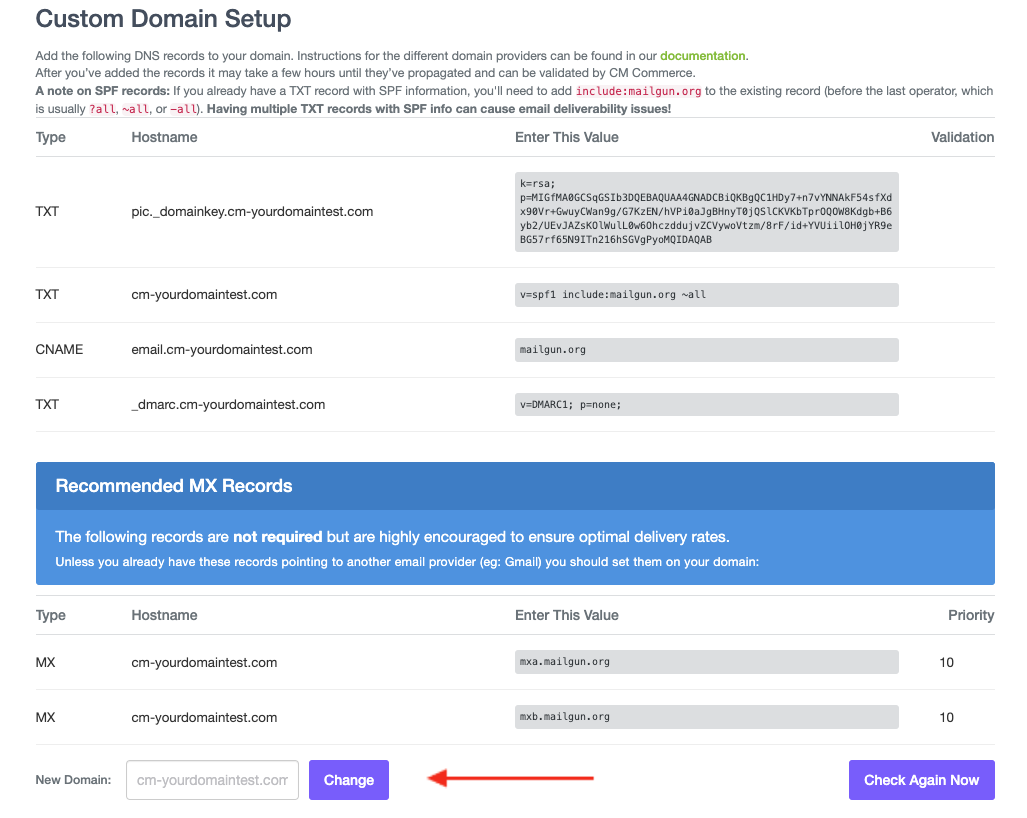The image size is (1027, 818).
Task: Click the hostname pic._domainkey.cm-yourdomaintest.com
Action: [252, 211]
